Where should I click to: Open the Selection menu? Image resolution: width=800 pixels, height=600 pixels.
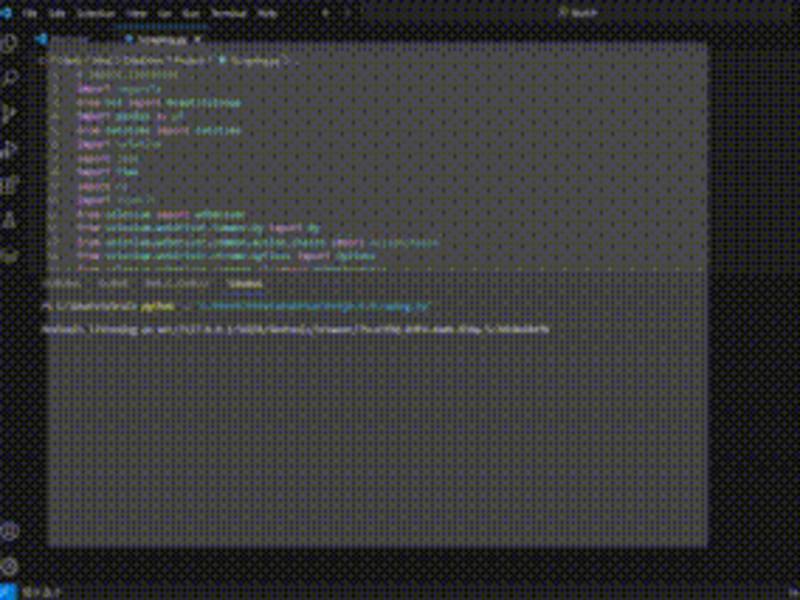coord(96,13)
